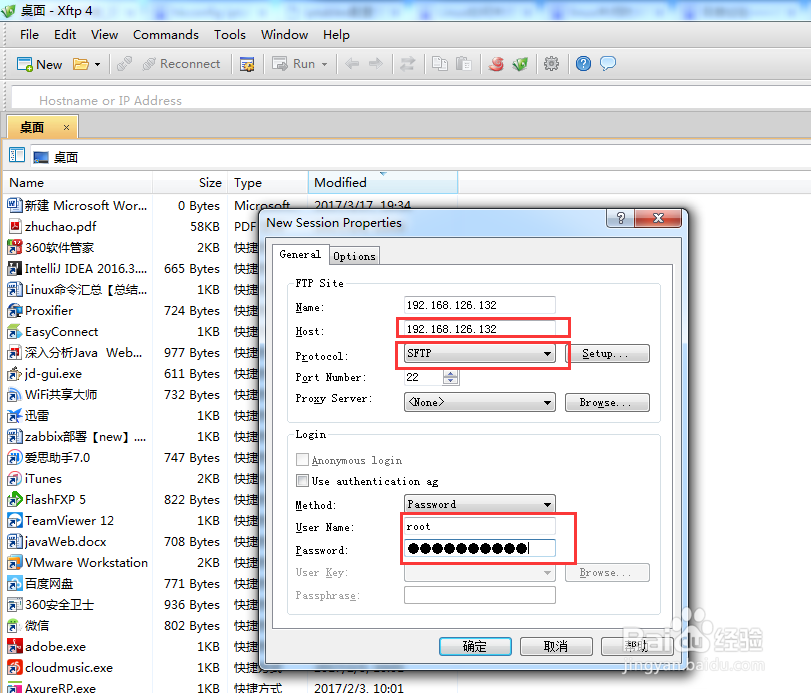Open the Commands menu
Image resolution: width=811 pixels, height=693 pixels.
[166, 35]
